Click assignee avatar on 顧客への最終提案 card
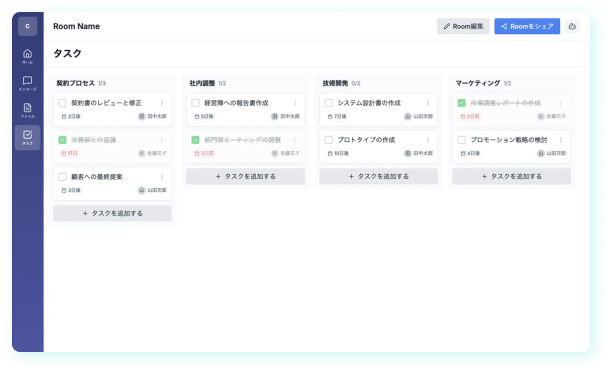 point(142,190)
